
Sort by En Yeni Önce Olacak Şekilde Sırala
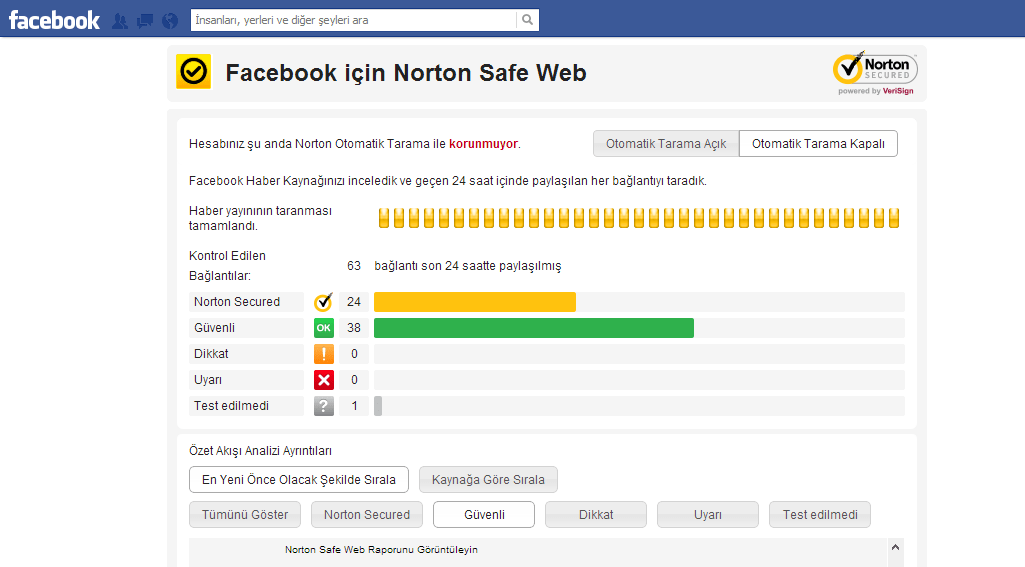298,480
